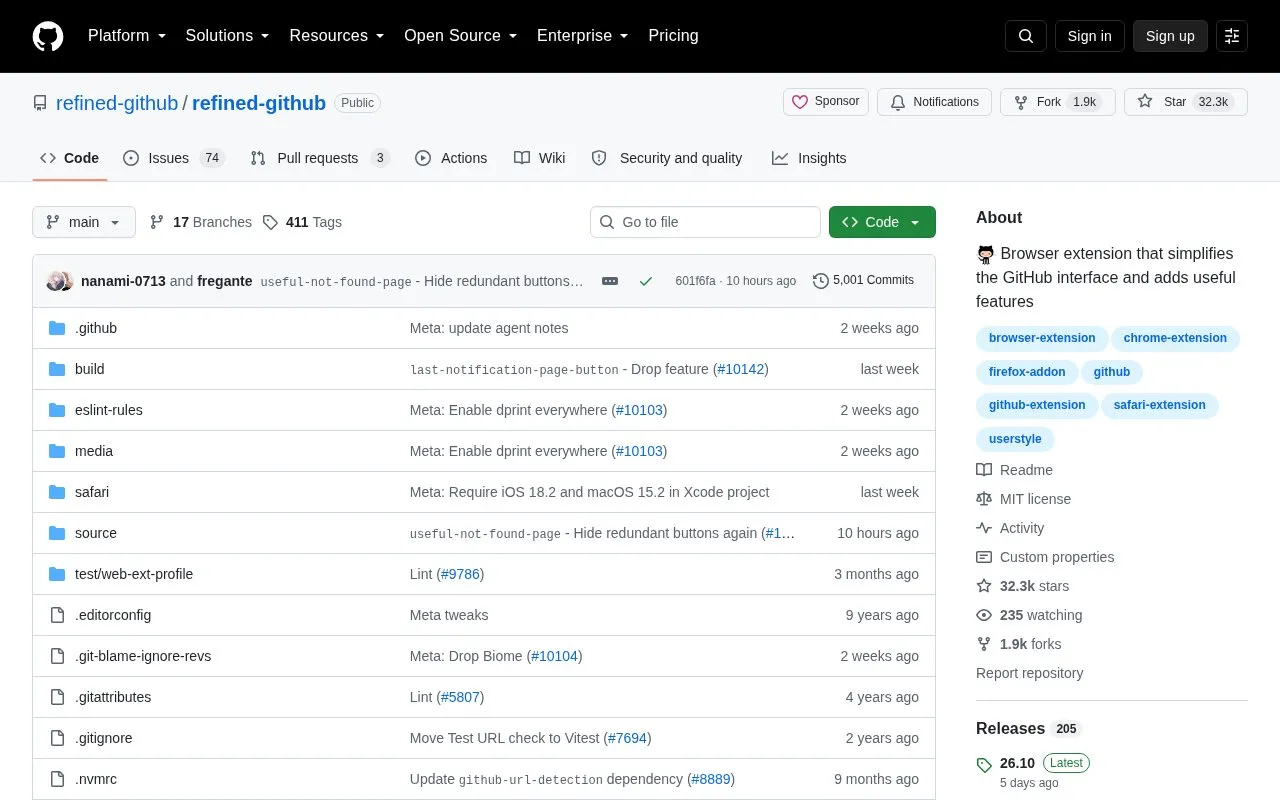This screenshot has height=800, width=1280.
Task: Click the Pricing link
Action: coord(673,36)
